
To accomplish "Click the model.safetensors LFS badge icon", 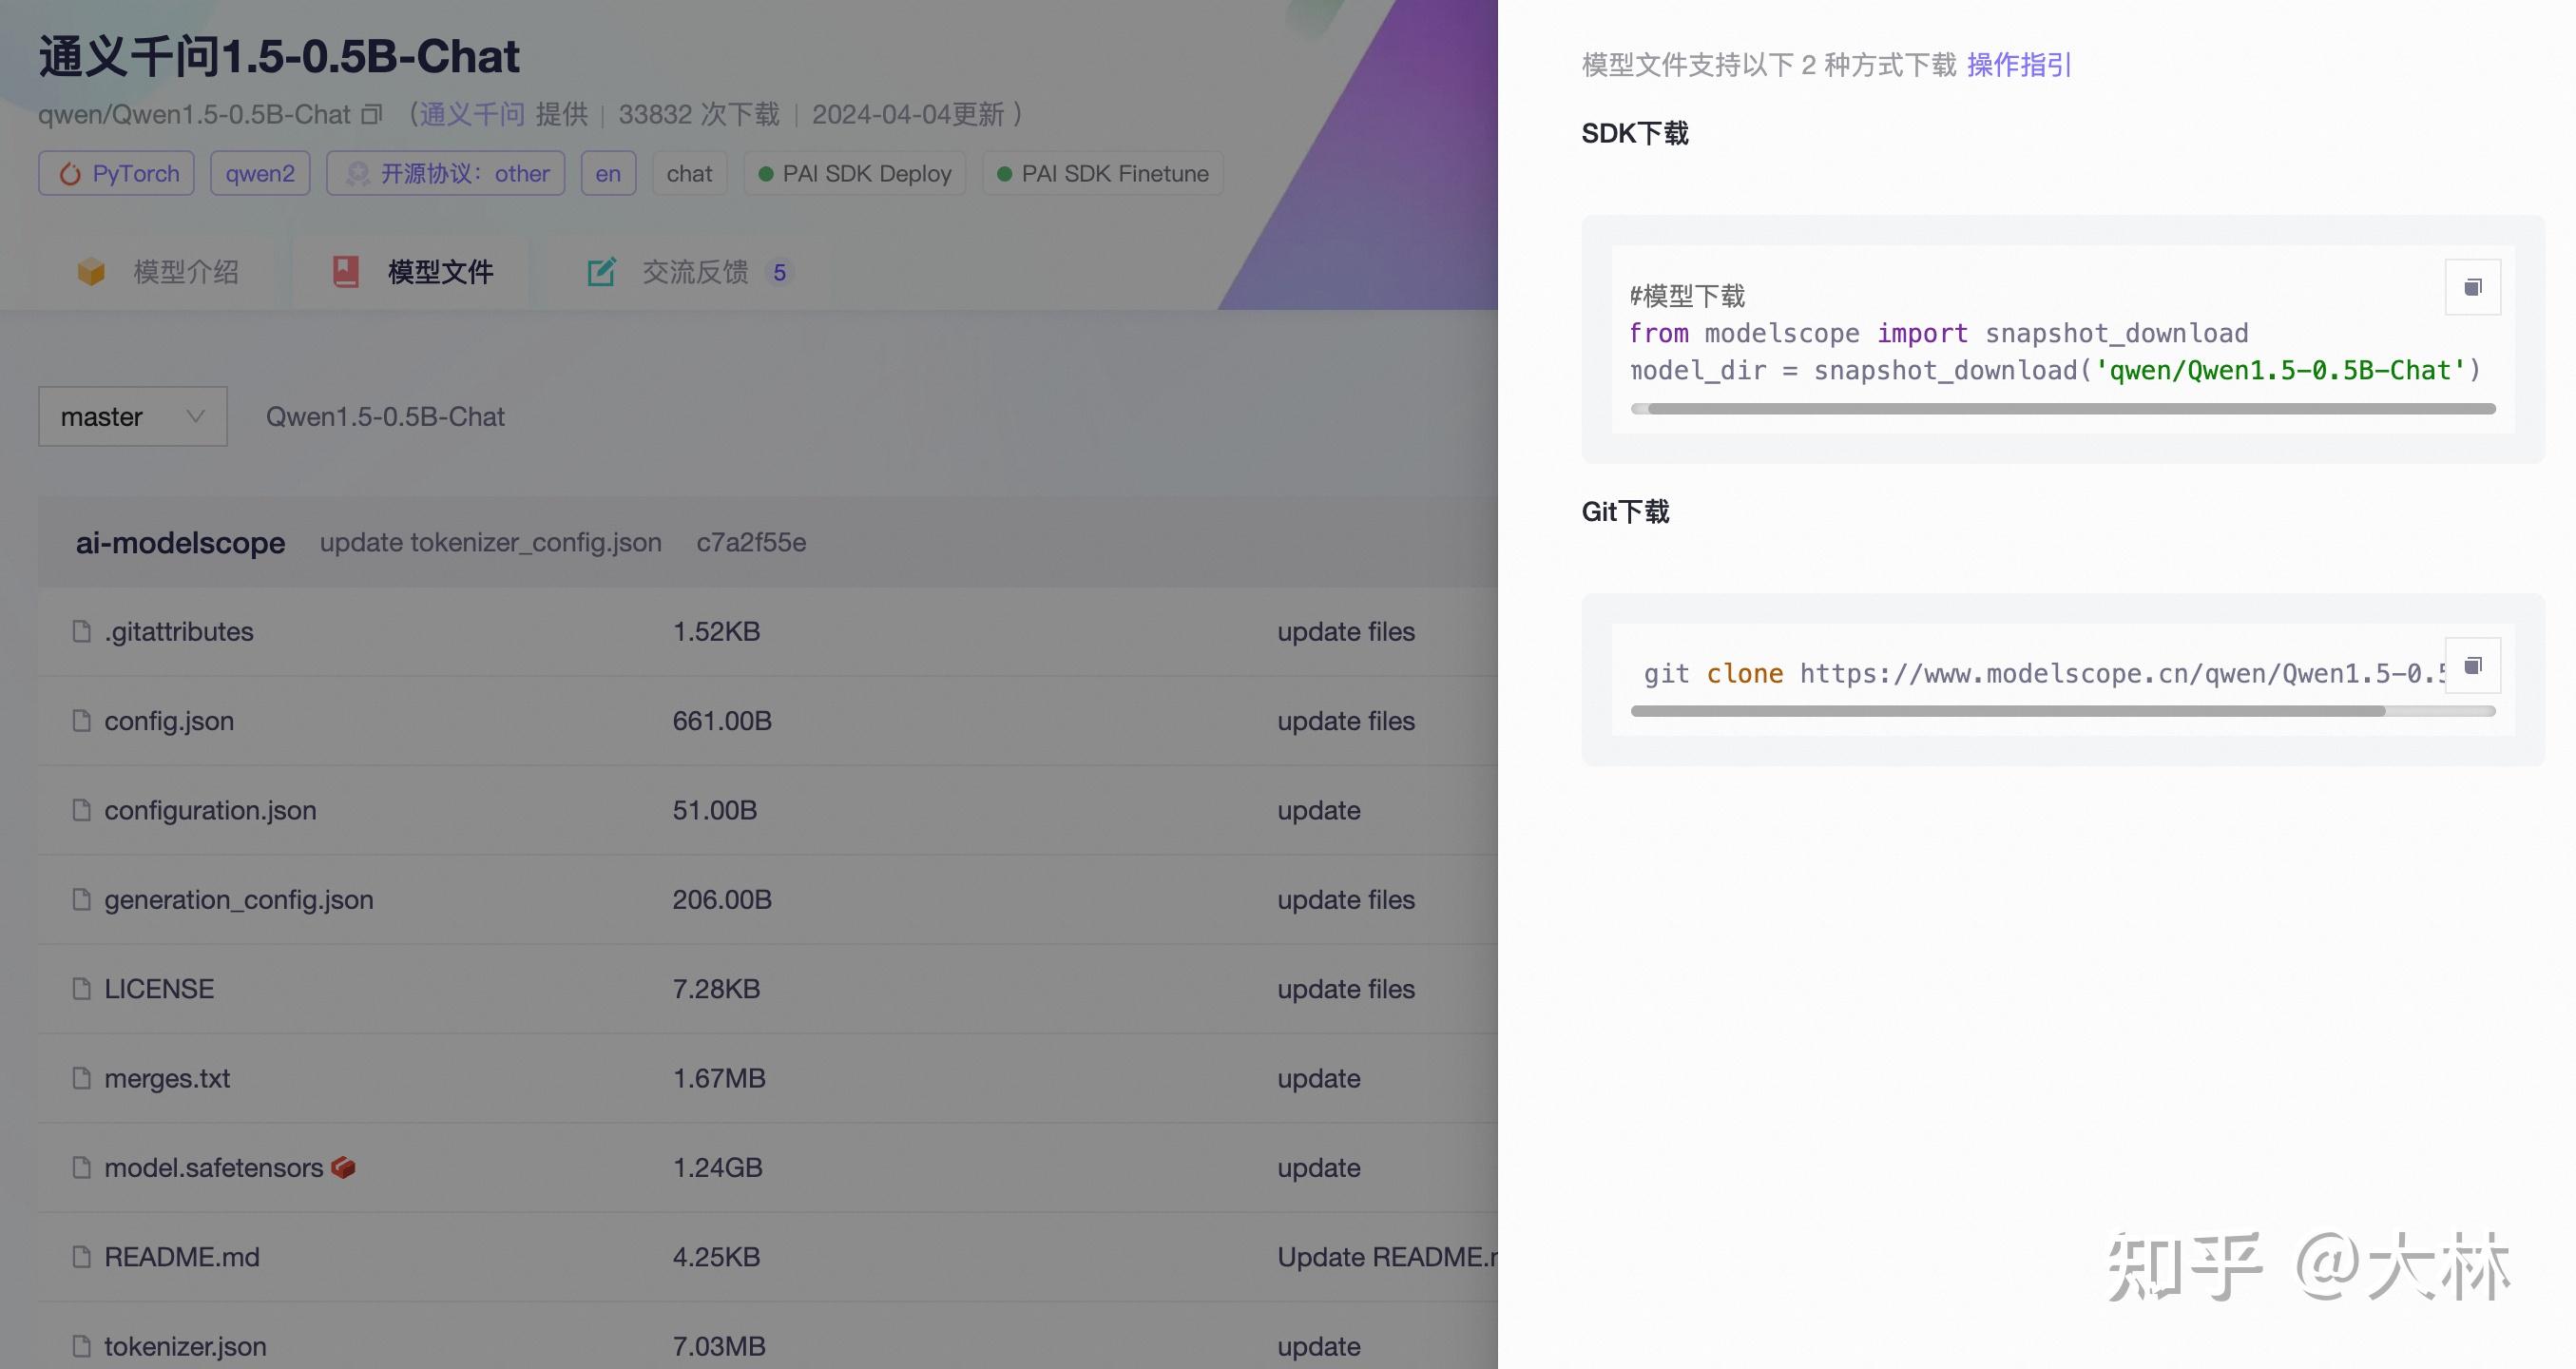I will pos(343,1167).
